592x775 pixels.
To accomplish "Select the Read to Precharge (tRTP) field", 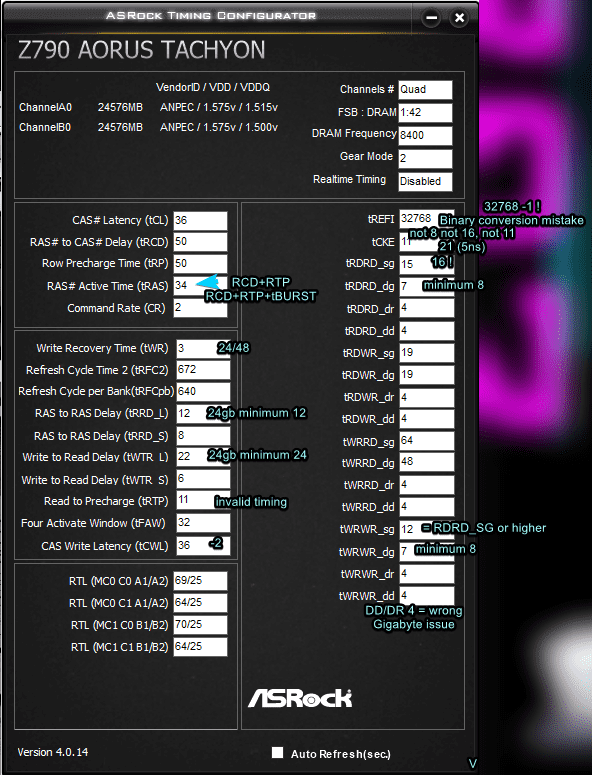I will coord(203,501).
